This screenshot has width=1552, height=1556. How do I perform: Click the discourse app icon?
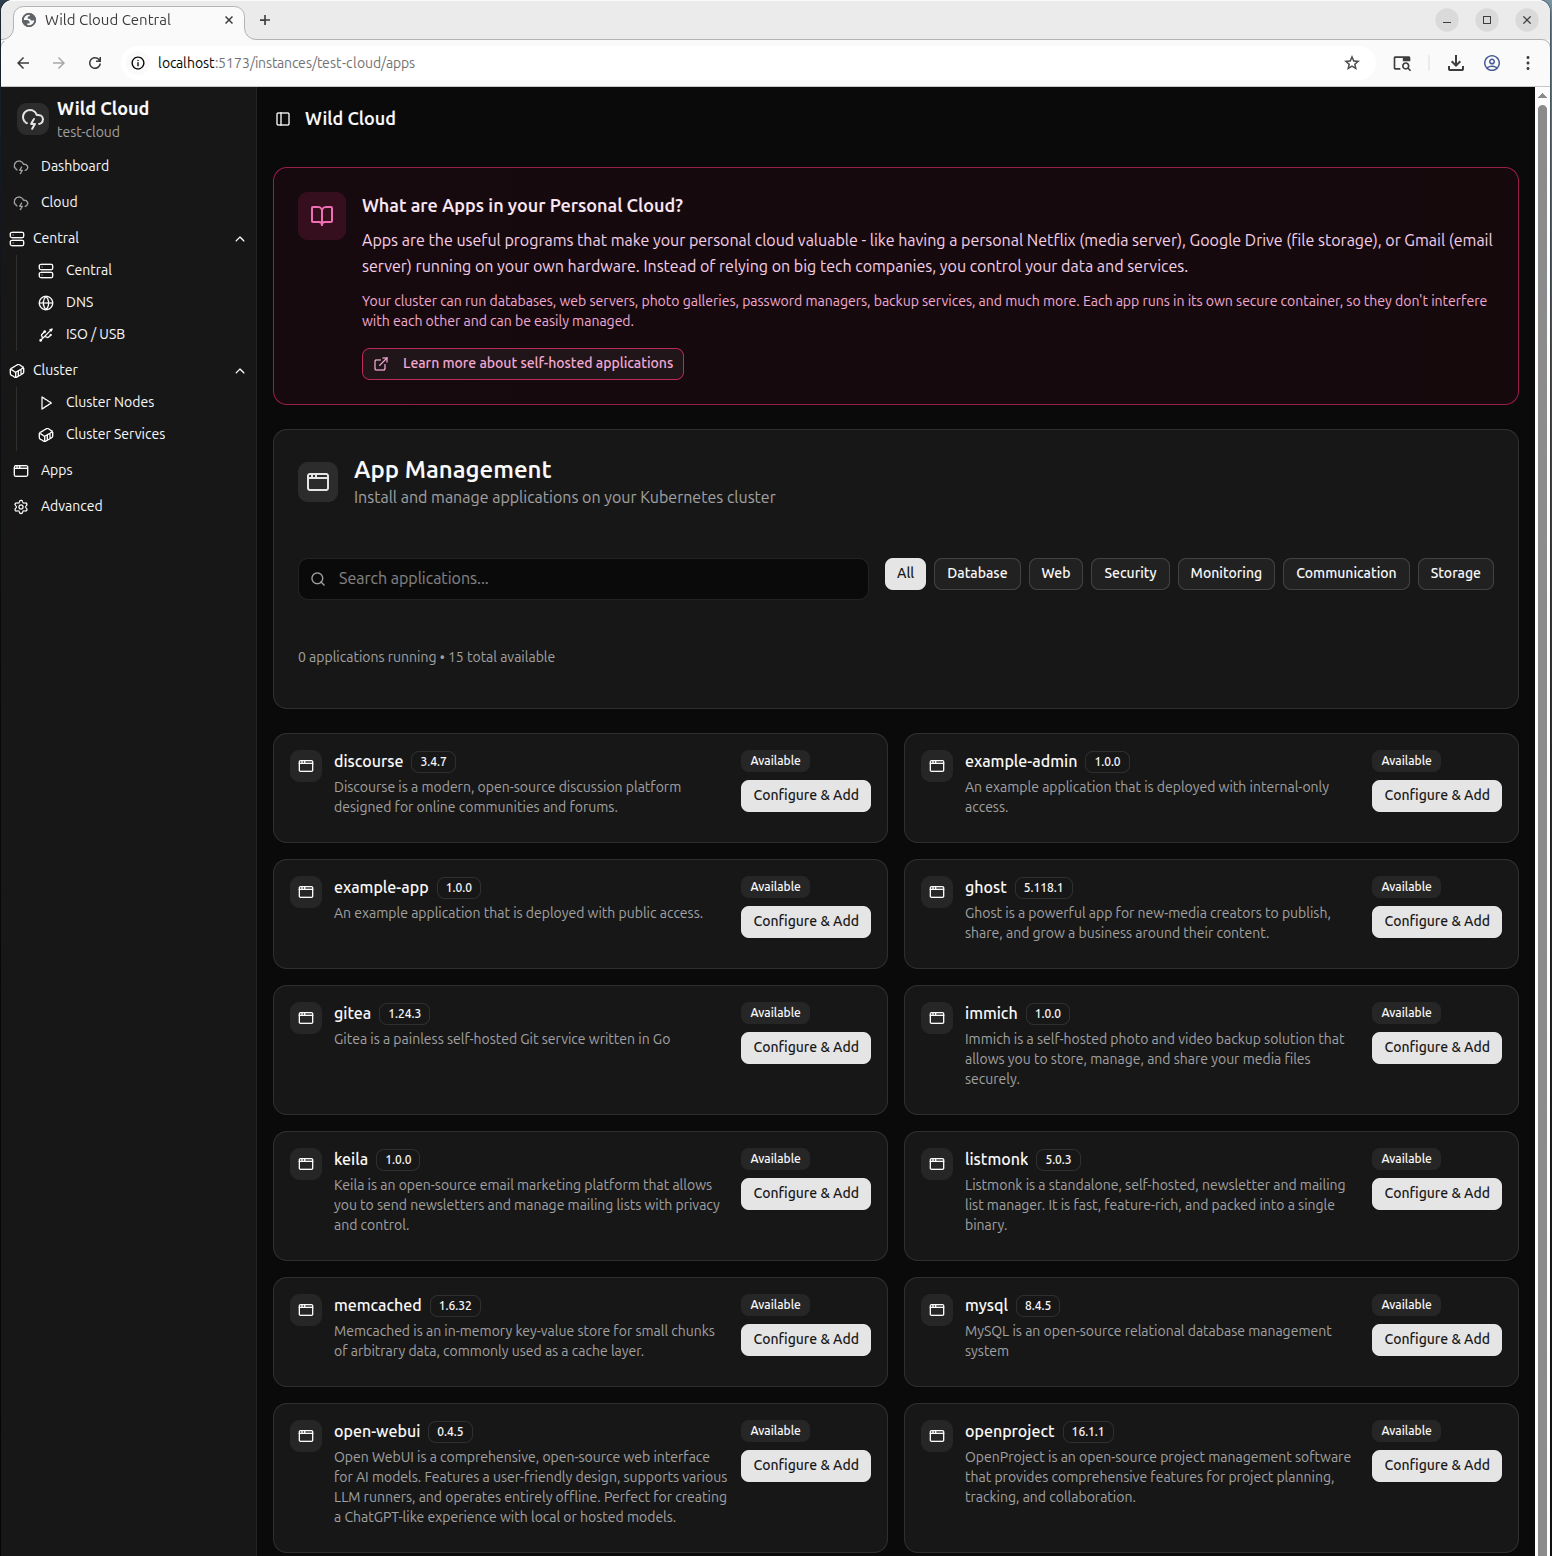306,766
